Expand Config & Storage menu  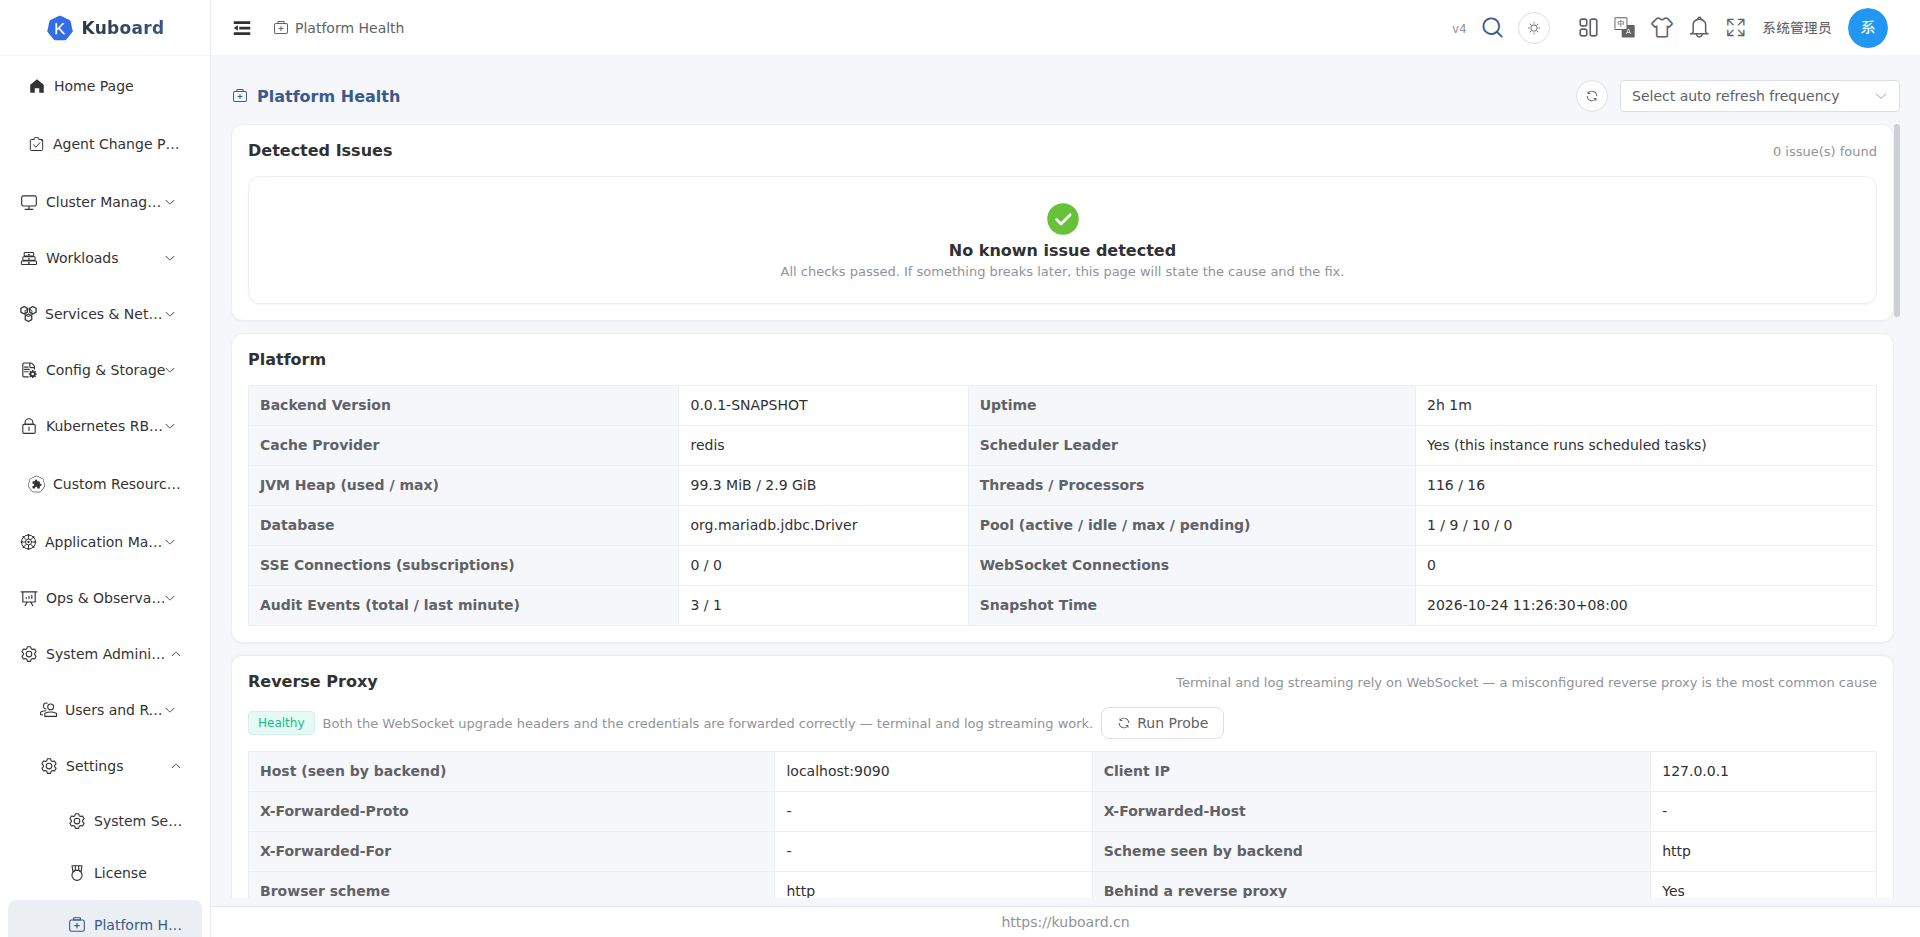[105, 370]
